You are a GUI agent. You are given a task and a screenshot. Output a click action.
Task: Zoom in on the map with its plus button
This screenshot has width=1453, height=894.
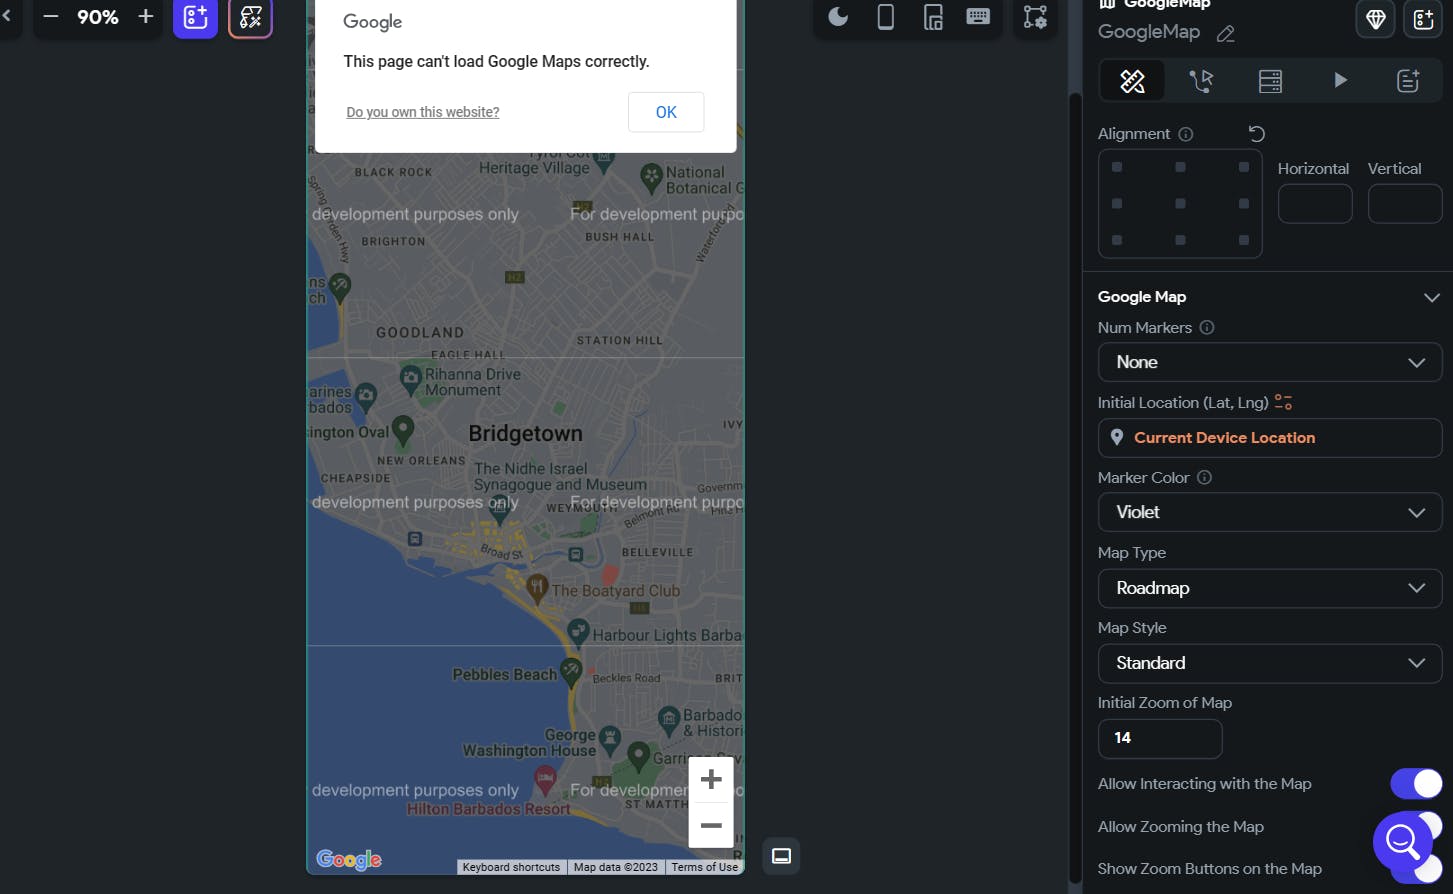pos(711,779)
